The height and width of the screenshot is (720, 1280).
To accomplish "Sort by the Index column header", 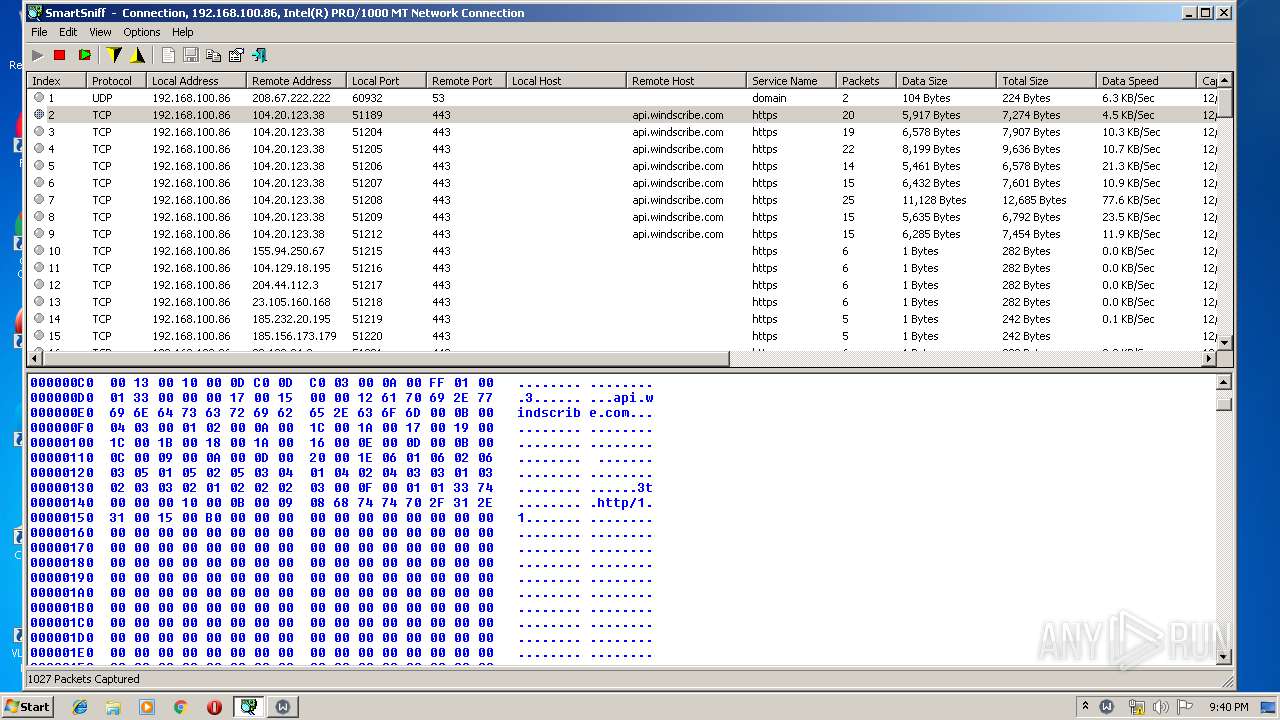I will [x=57, y=81].
